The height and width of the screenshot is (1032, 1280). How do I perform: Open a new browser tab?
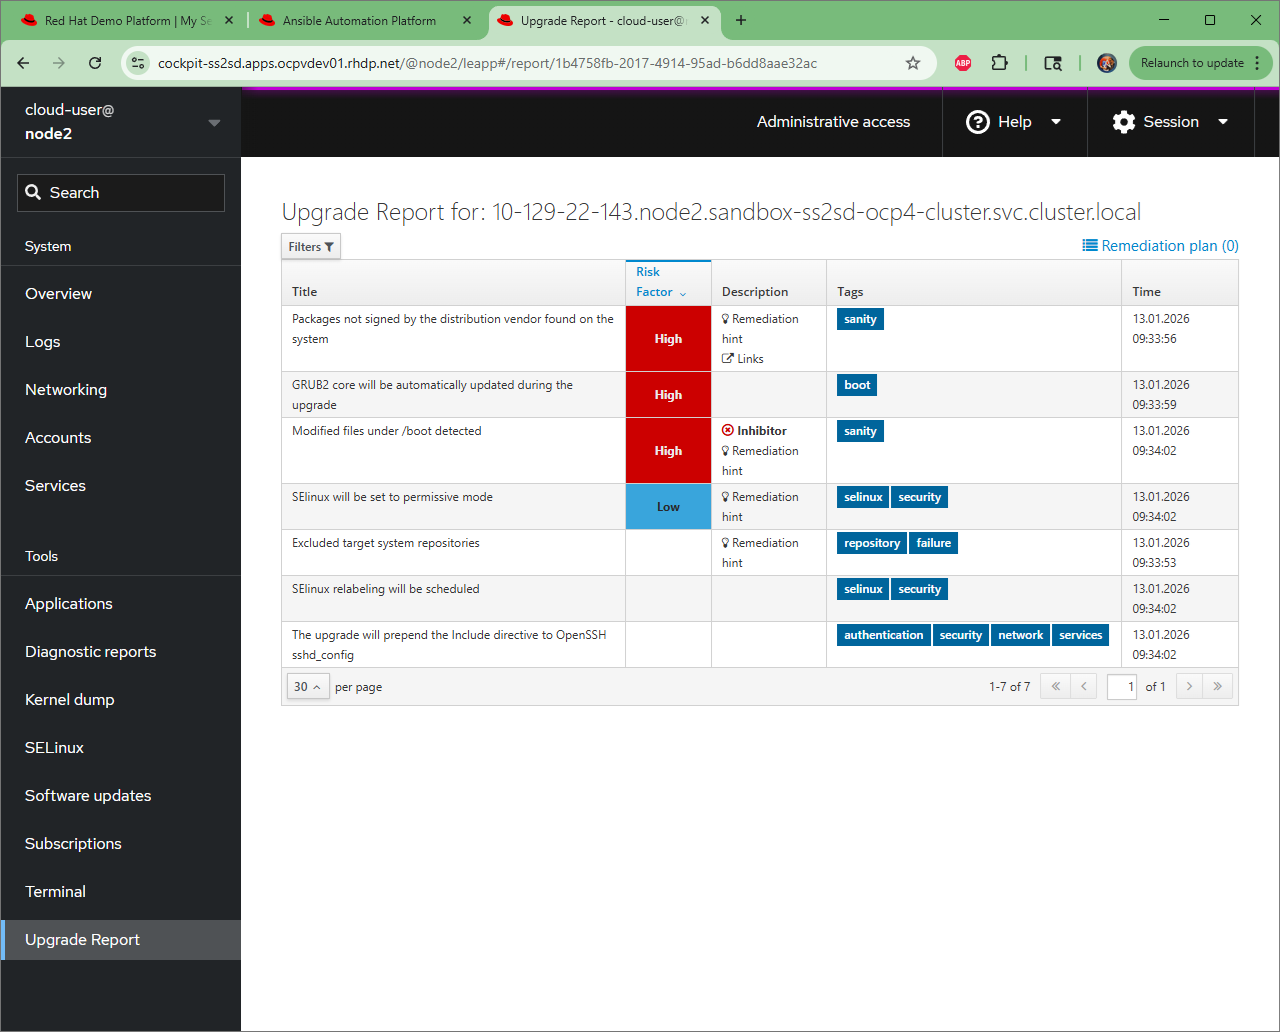[741, 20]
